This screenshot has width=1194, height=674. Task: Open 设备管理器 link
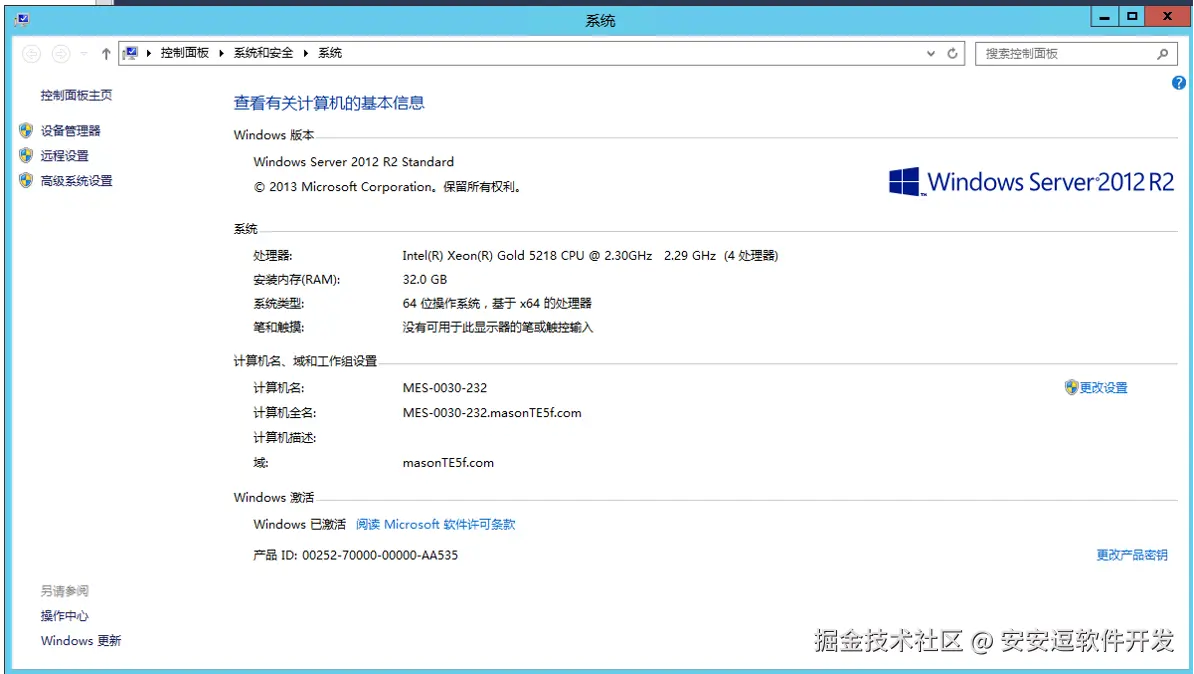pos(70,130)
